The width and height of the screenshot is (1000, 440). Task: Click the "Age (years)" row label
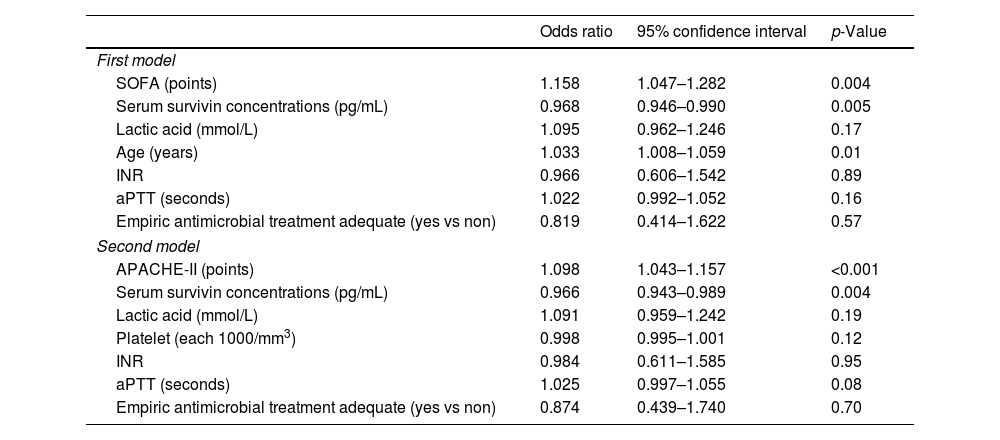click(157, 153)
